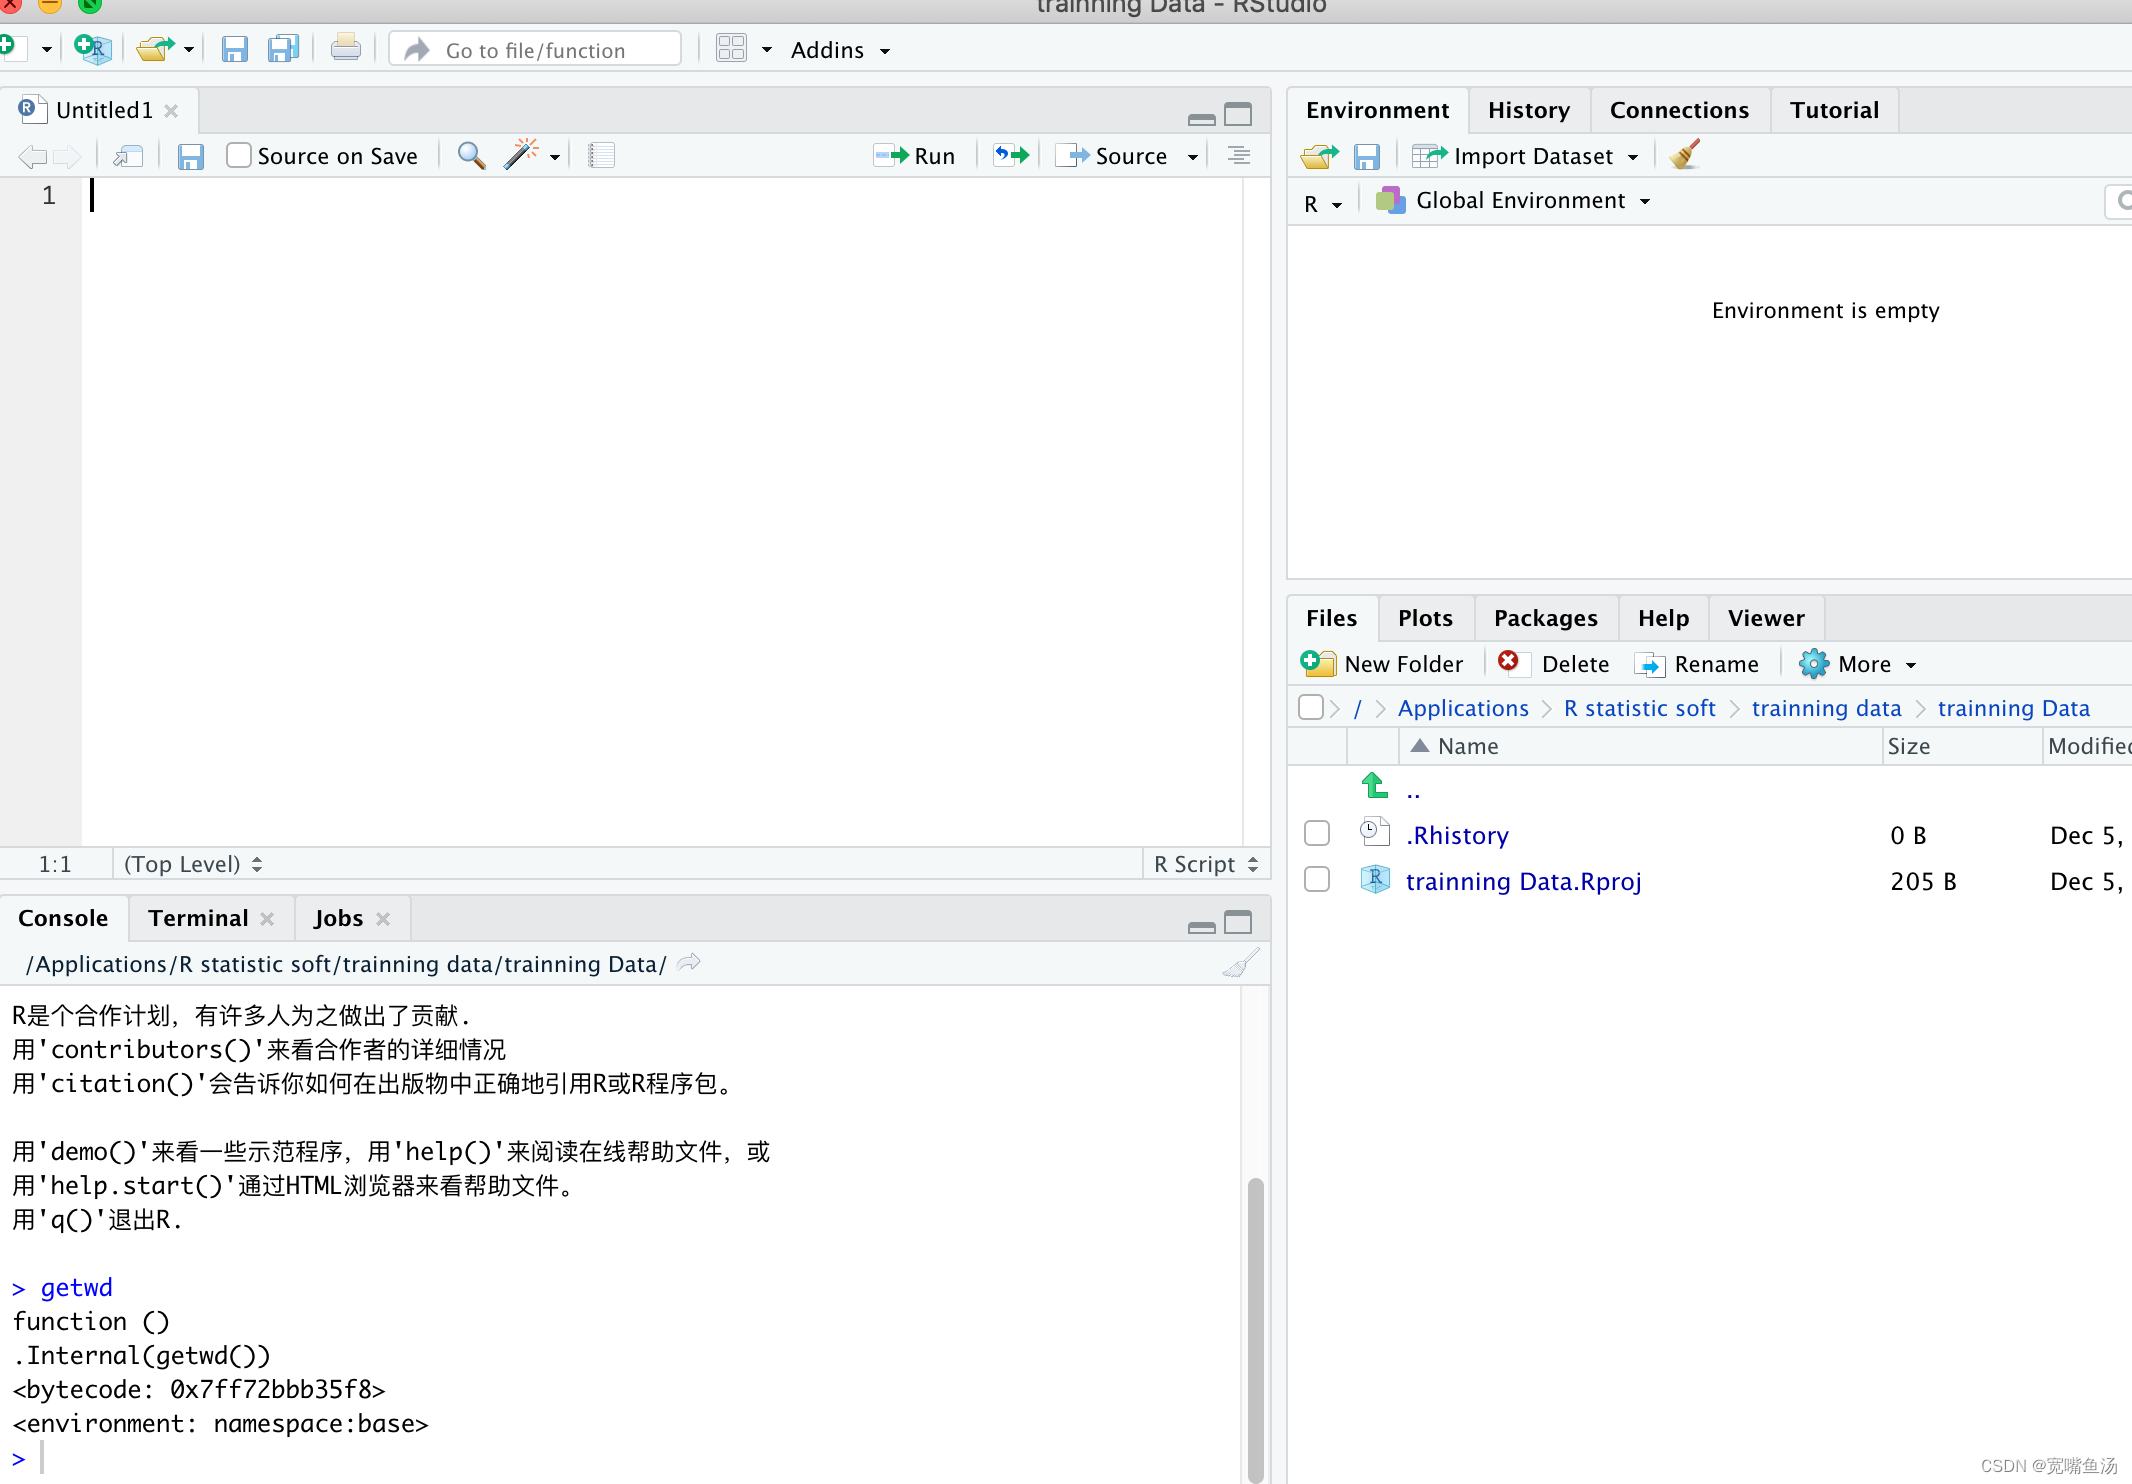Open the More files menu
This screenshot has width=2132, height=1484.
coord(1858,664)
